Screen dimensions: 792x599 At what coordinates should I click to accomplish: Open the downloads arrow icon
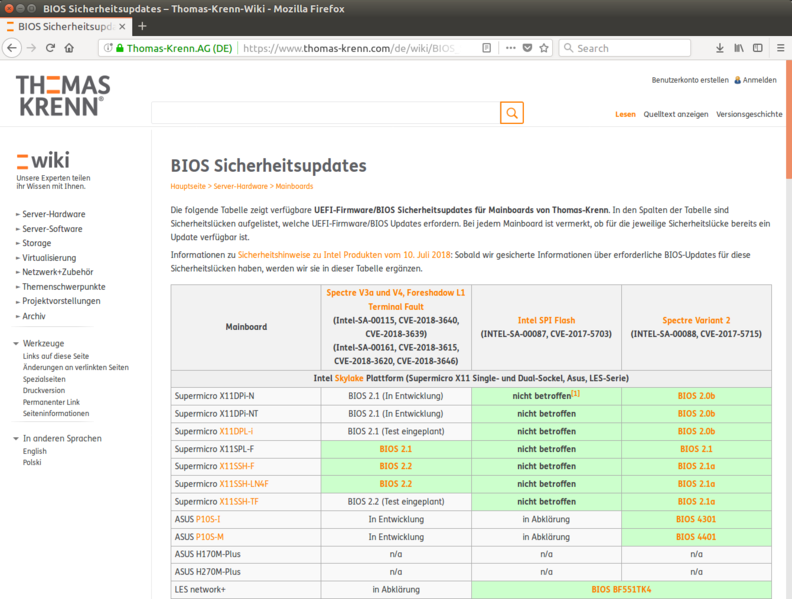[x=720, y=48]
